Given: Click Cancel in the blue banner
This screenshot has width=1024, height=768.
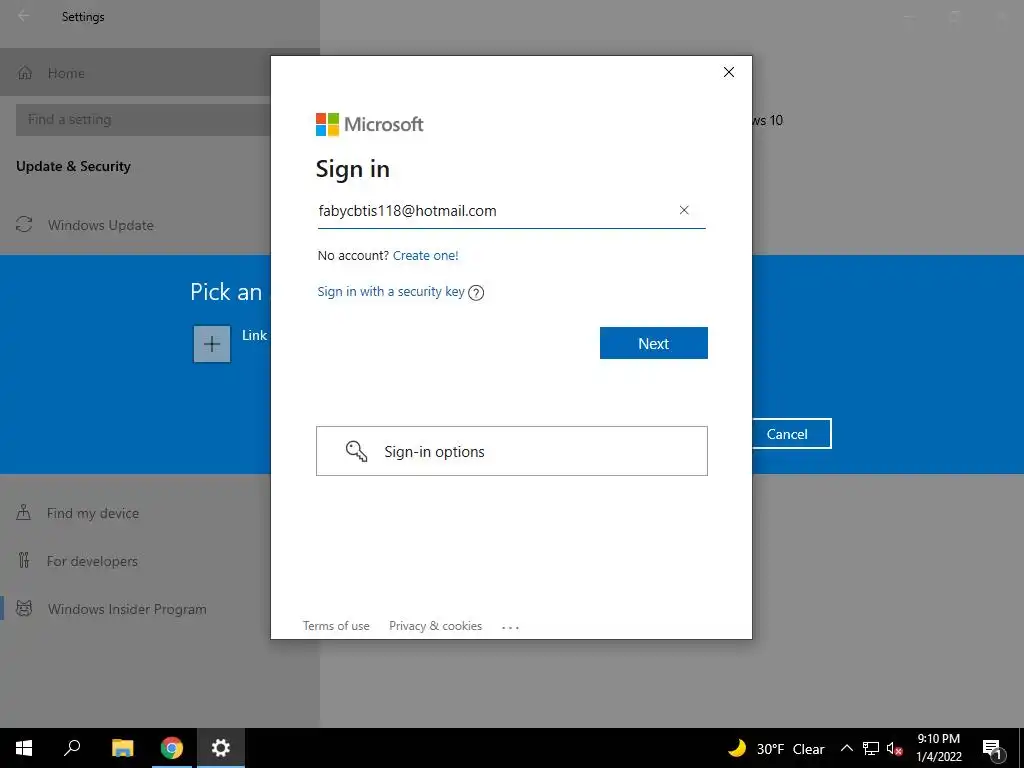Looking at the screenshot, I should pyautogui.click(x=787, y=434).
